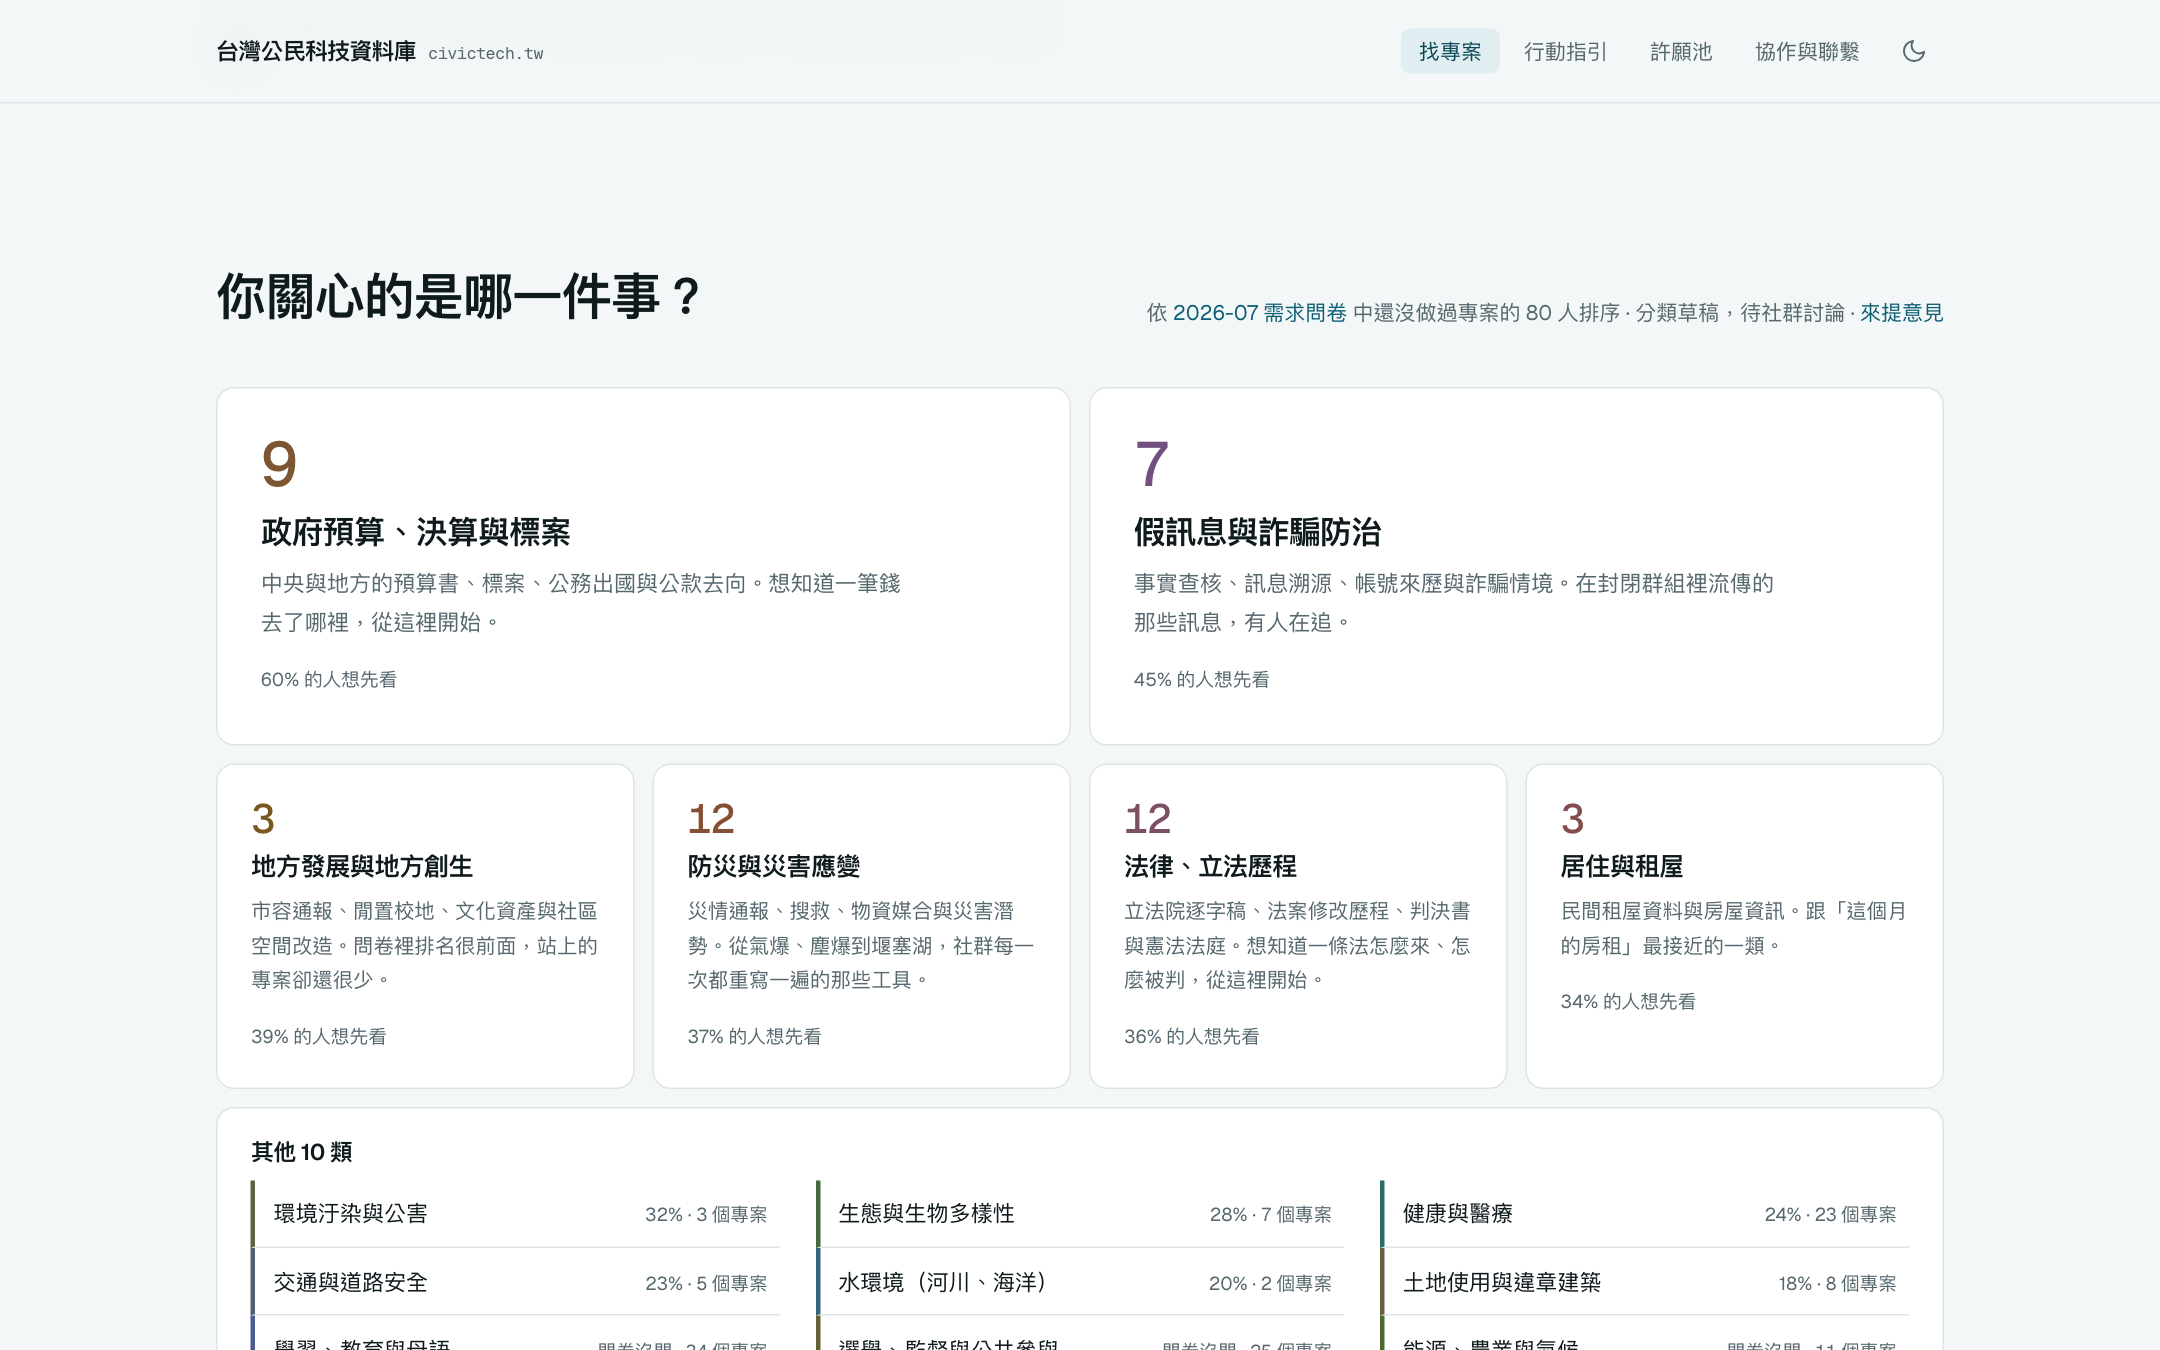Open 許願池 nav item
The width and height of the screenshot is (2160, 1350).
coord(1681,51)
